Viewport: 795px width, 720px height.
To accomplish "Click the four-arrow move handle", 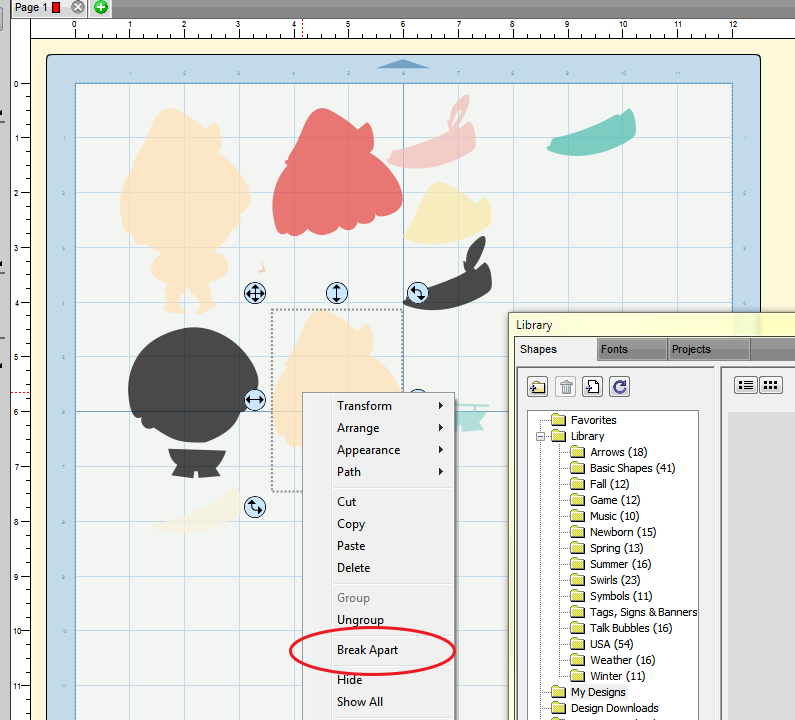I will click(255, 292).
